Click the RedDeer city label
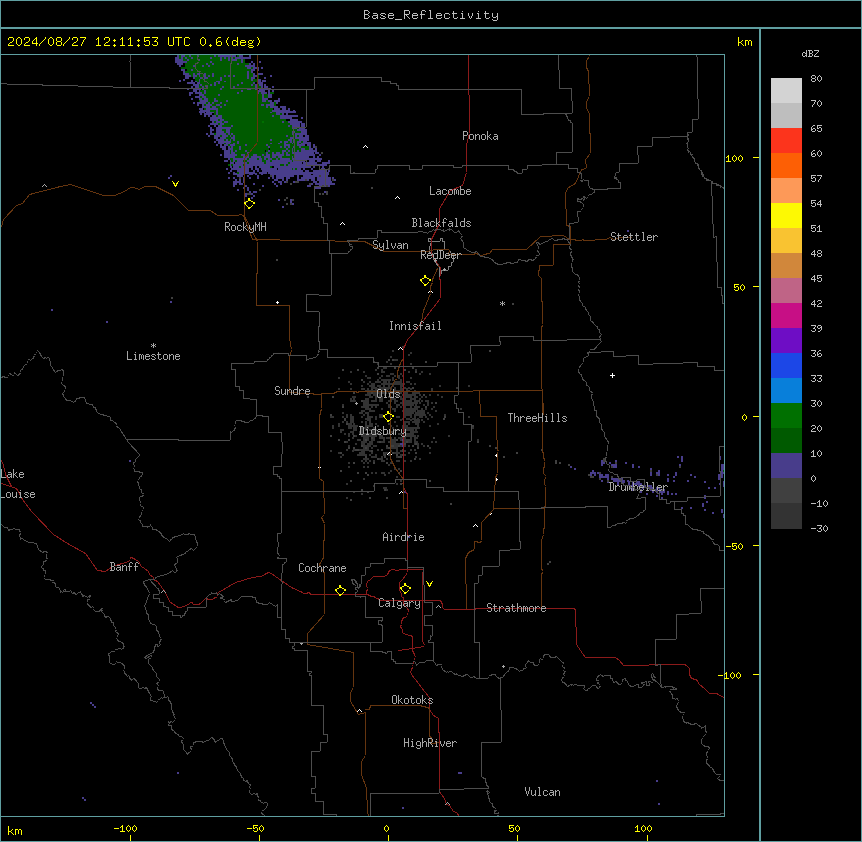862x842 pixels. coord(440,255)
